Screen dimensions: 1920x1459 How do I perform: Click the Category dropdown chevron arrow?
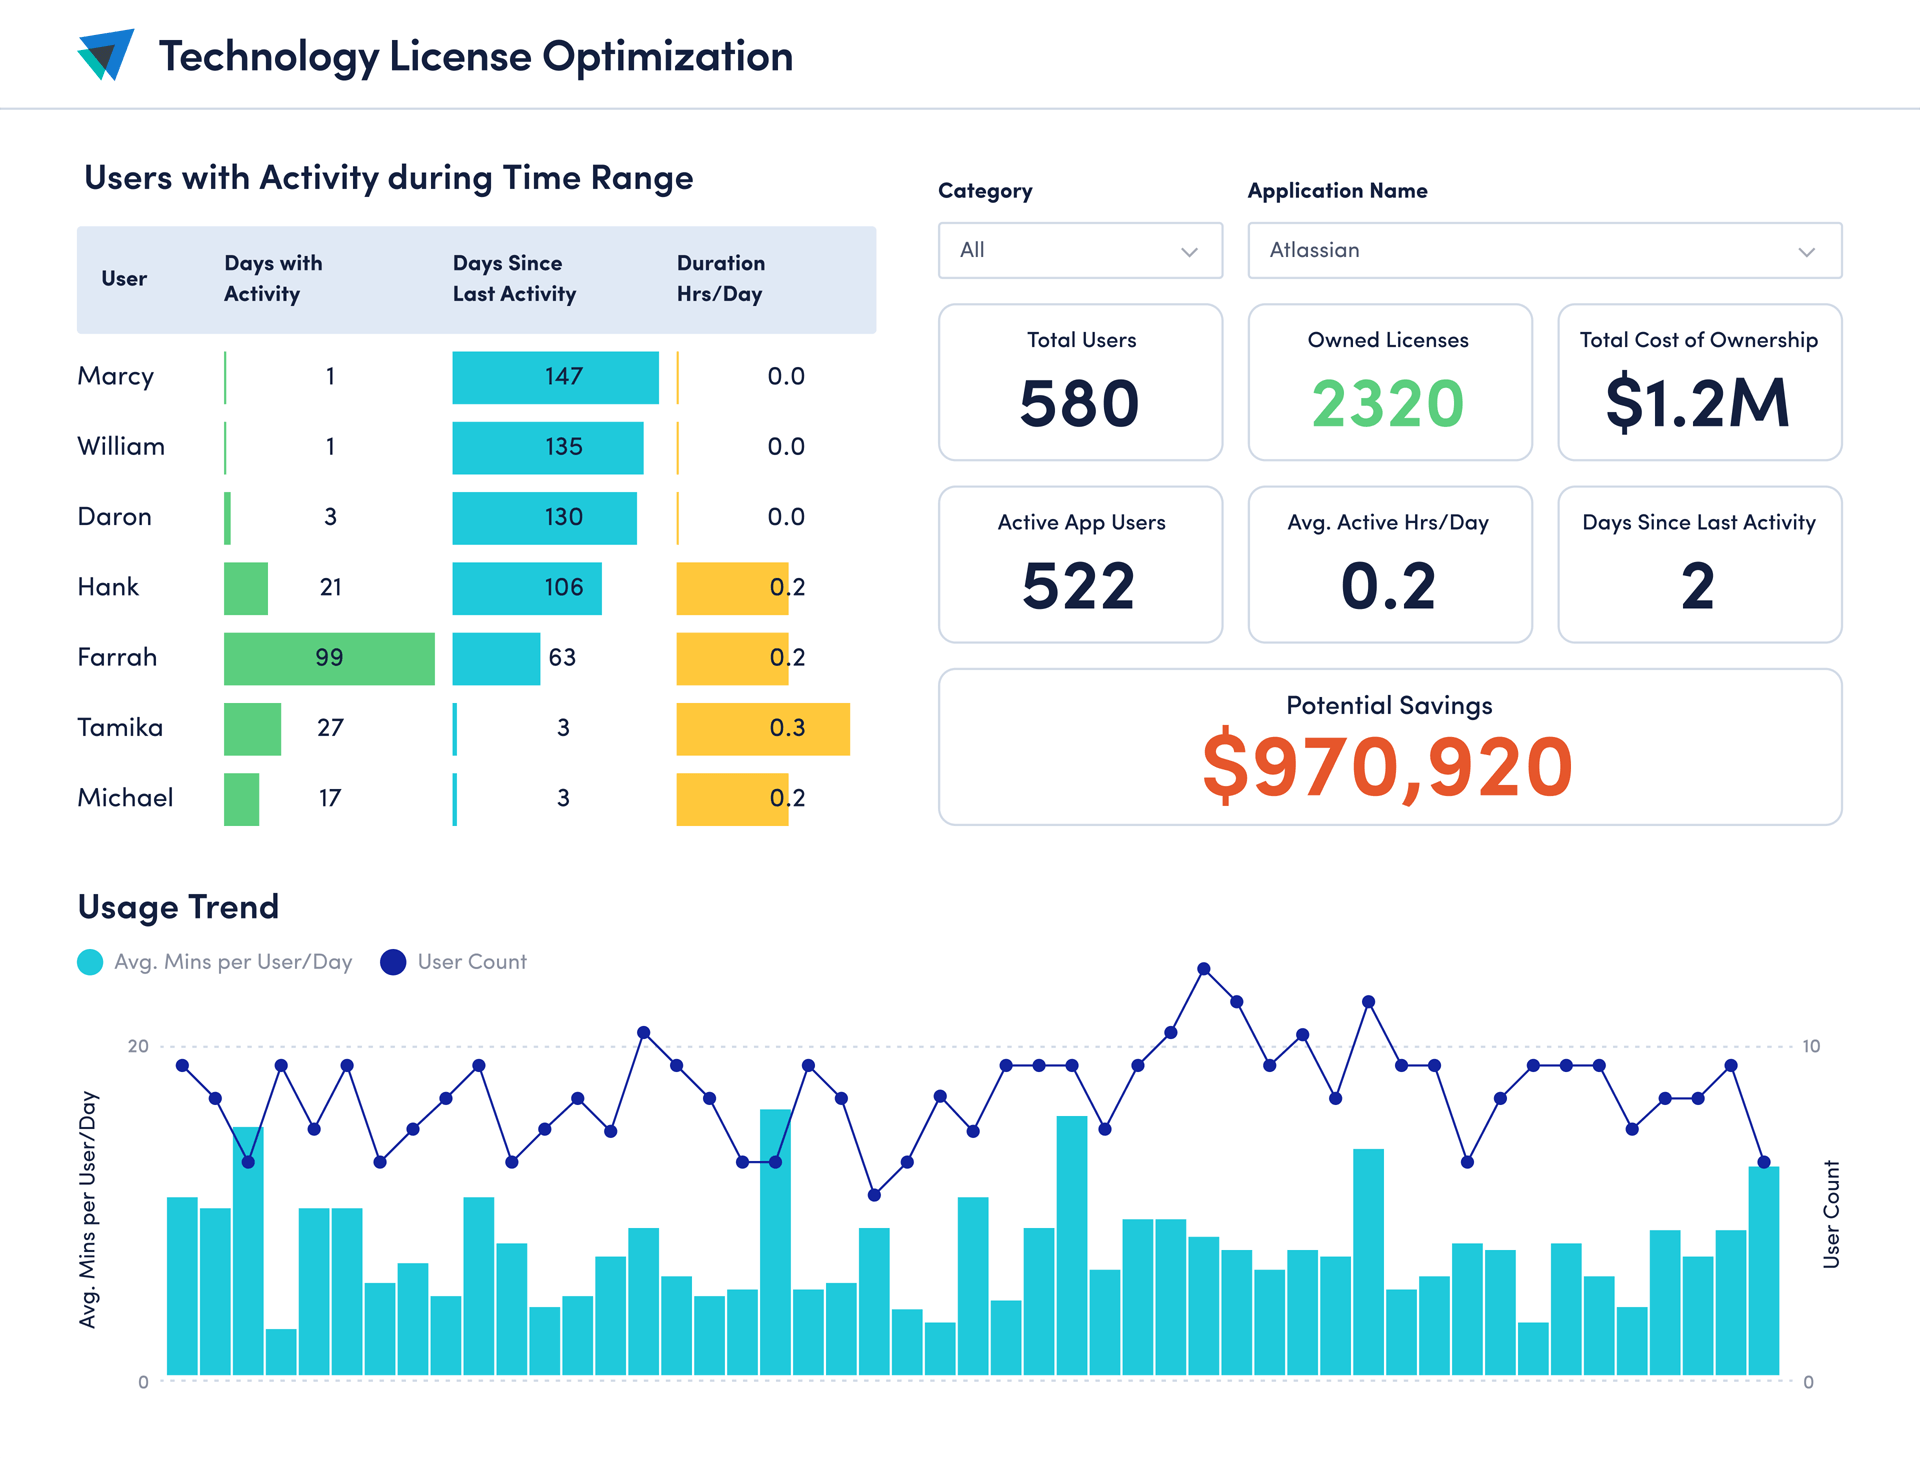tap(1189, 252)
